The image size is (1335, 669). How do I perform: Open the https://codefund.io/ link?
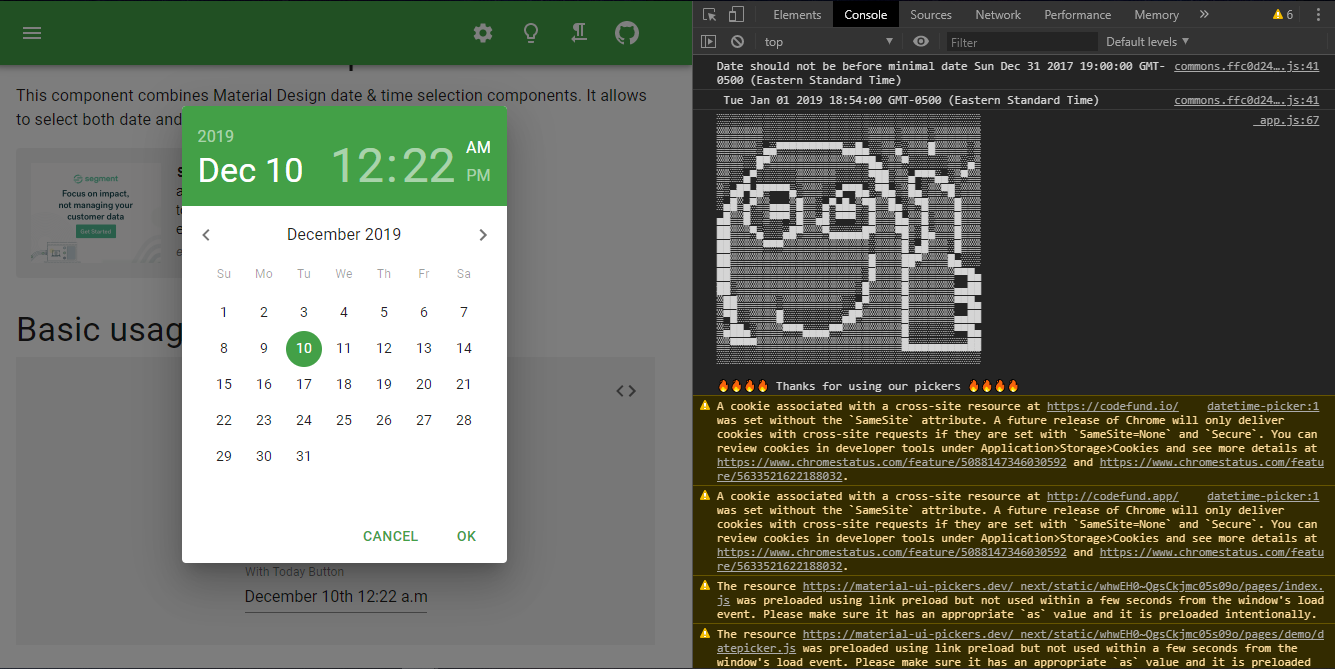(1112, 406)
